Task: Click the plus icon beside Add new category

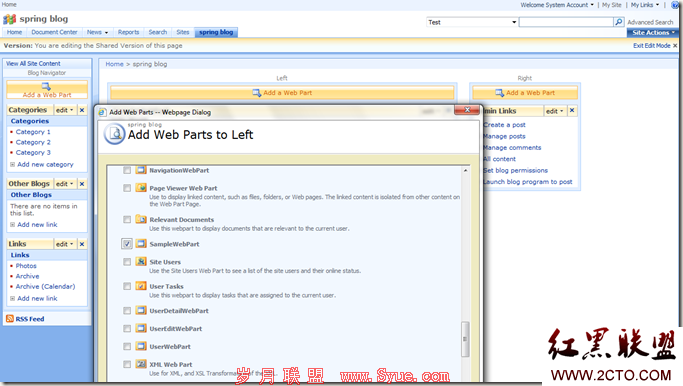Action: 13,165
